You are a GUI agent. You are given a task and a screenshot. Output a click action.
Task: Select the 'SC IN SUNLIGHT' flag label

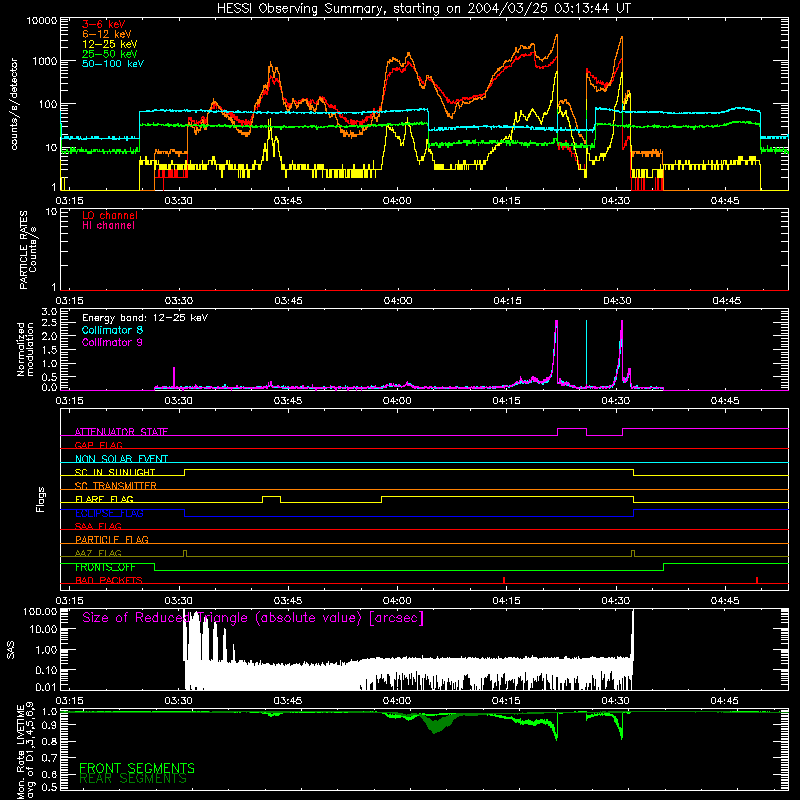tap(115, 472)
